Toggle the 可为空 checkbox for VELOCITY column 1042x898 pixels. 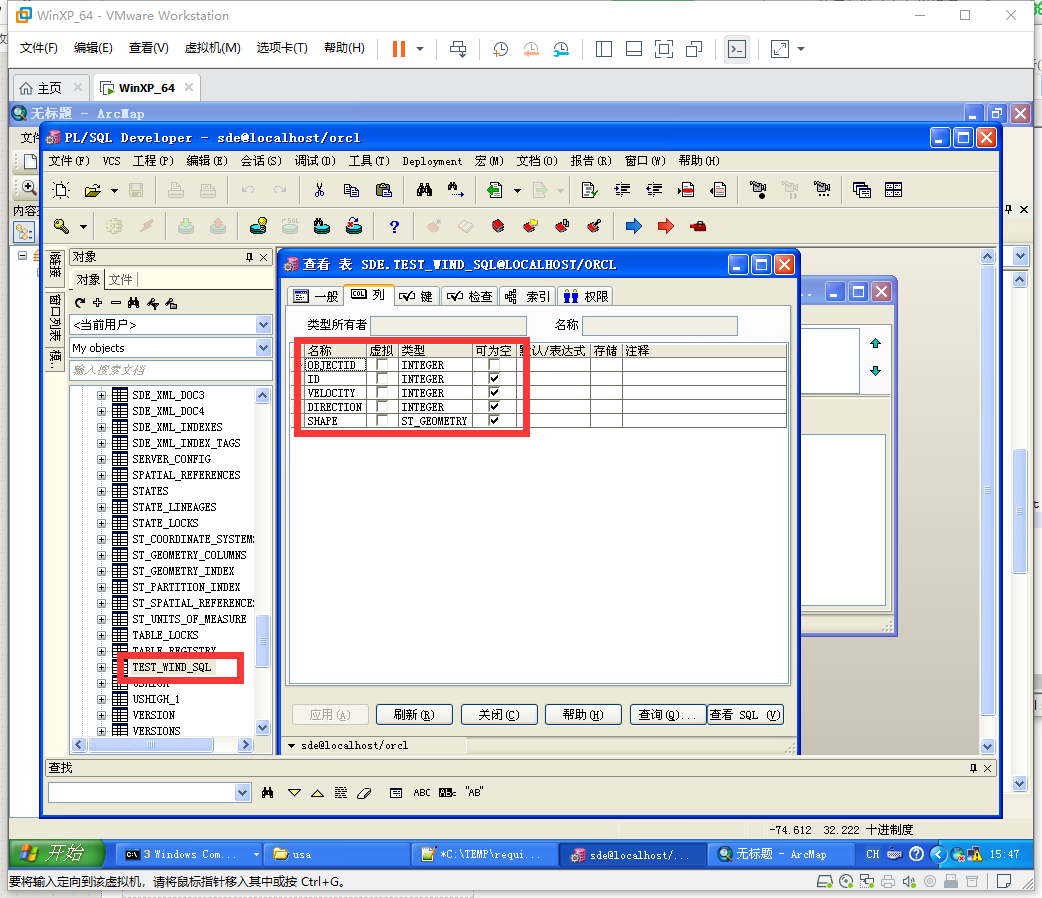point(494,392)
